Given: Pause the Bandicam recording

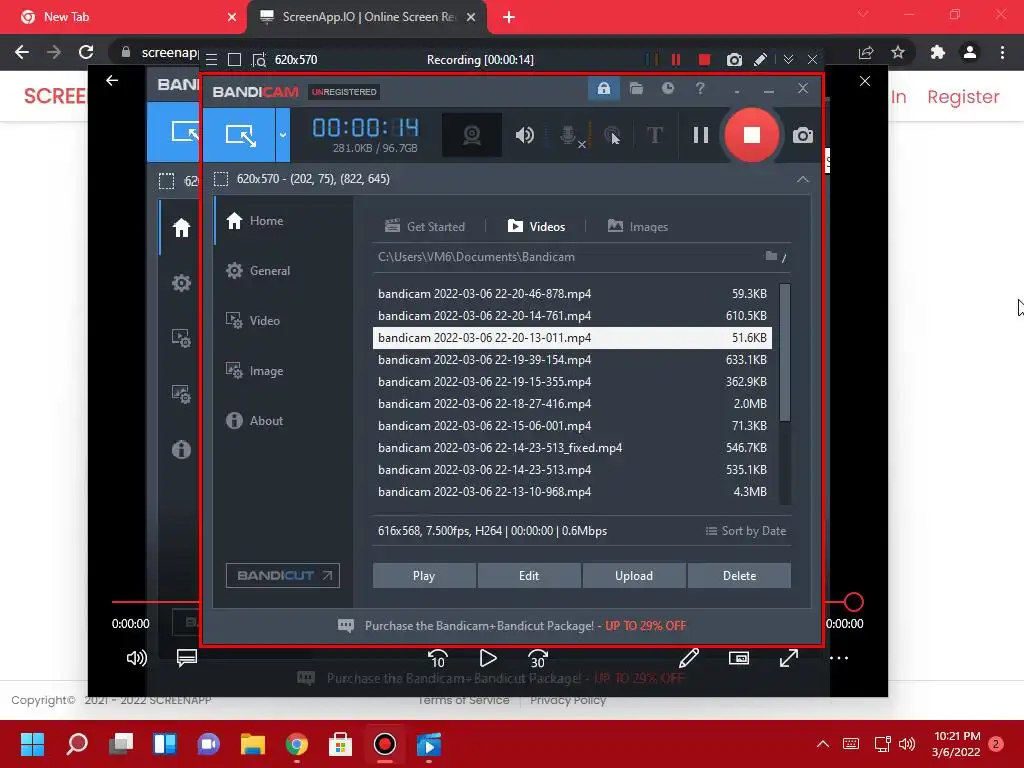Looking at the screenshot, I should pyautogui.click(x=701, y=135).
